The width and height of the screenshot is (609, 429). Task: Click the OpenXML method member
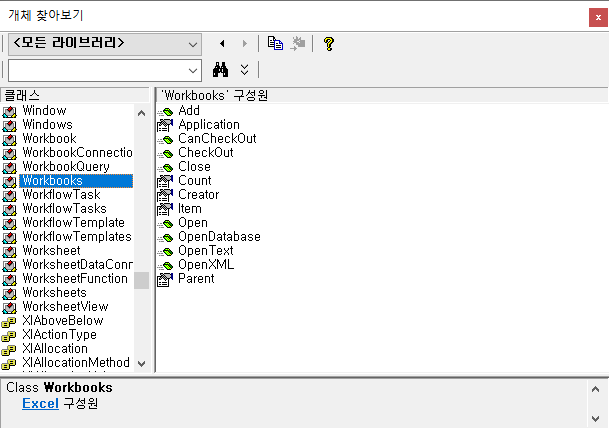coord(206,264)
